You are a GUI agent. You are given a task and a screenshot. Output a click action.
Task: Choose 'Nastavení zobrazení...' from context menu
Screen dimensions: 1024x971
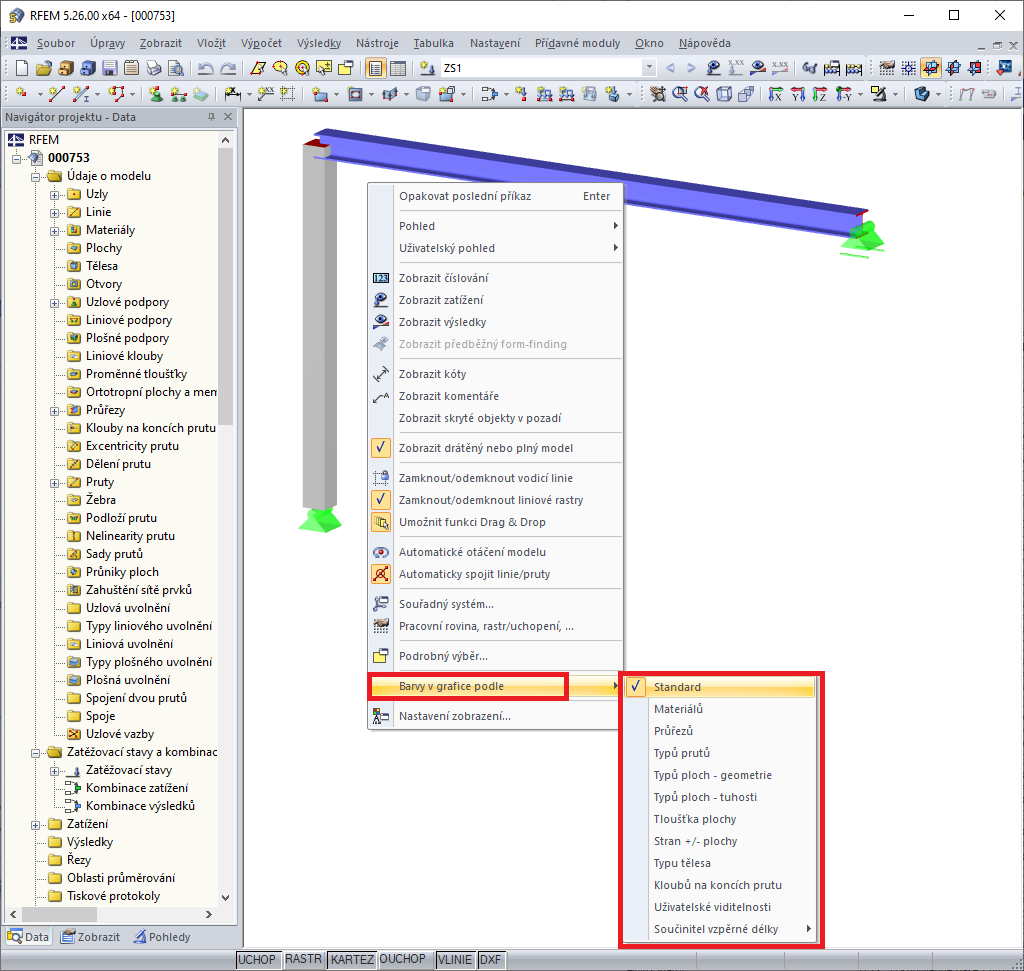tap(494, 716)
